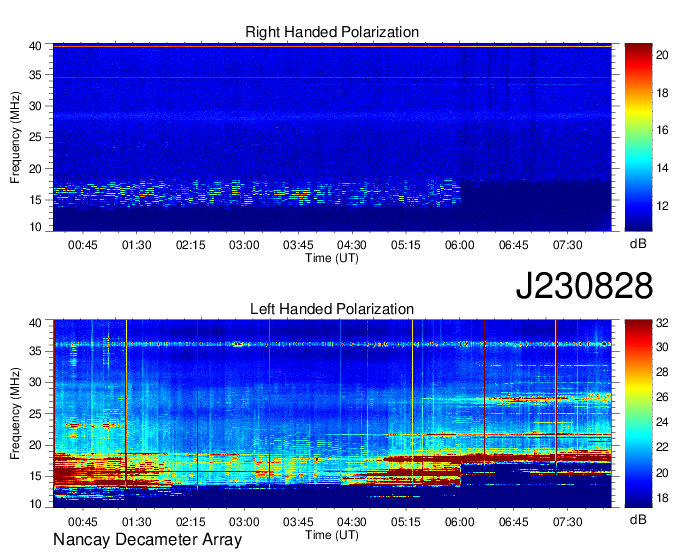
Task: Click 02:15 tick on lower time axis
Action: click(190, 522)
